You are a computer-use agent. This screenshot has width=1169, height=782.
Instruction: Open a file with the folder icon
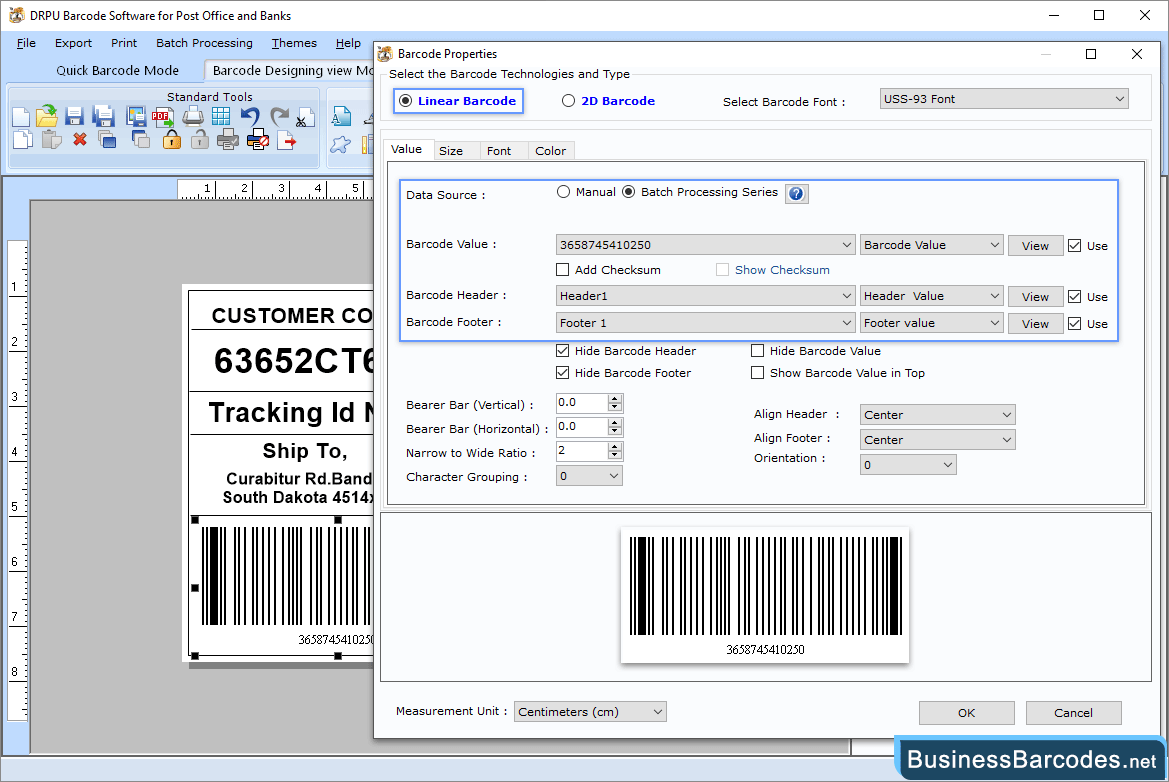click(x=47, y=116)
